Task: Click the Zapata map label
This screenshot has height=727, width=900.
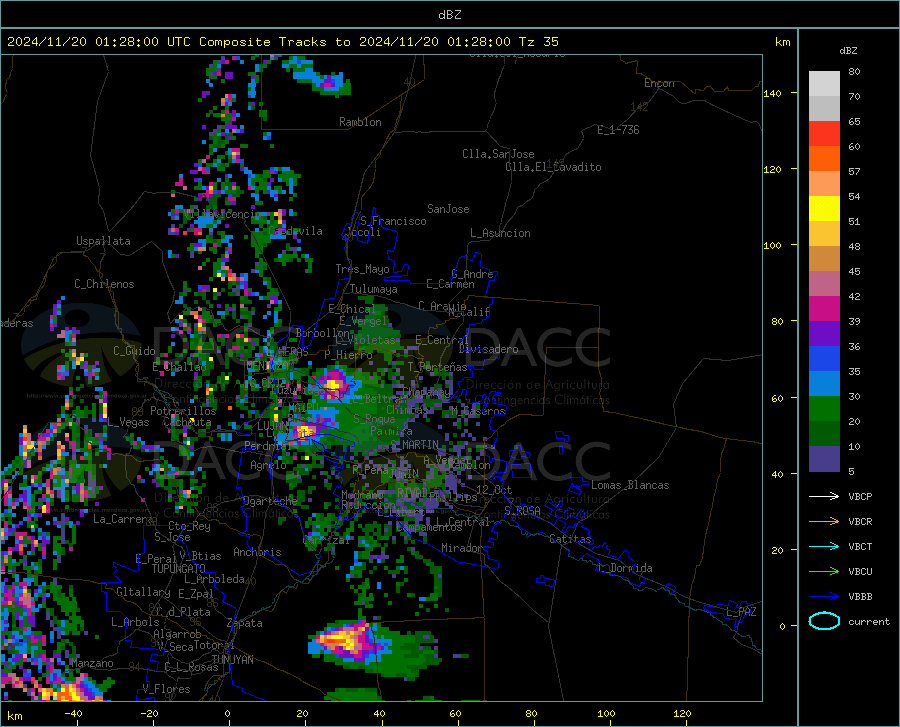Action: click(245, 623)
